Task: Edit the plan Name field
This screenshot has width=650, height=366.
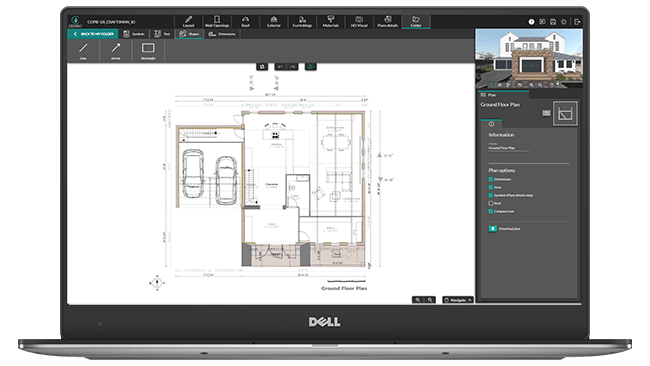Action: (x=508, y=148)
